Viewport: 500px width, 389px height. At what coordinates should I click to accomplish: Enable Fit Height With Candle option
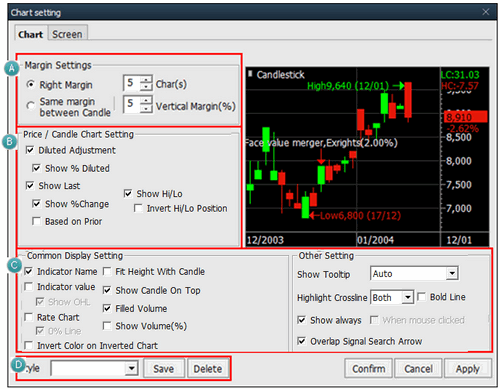[x=107, y=272]
